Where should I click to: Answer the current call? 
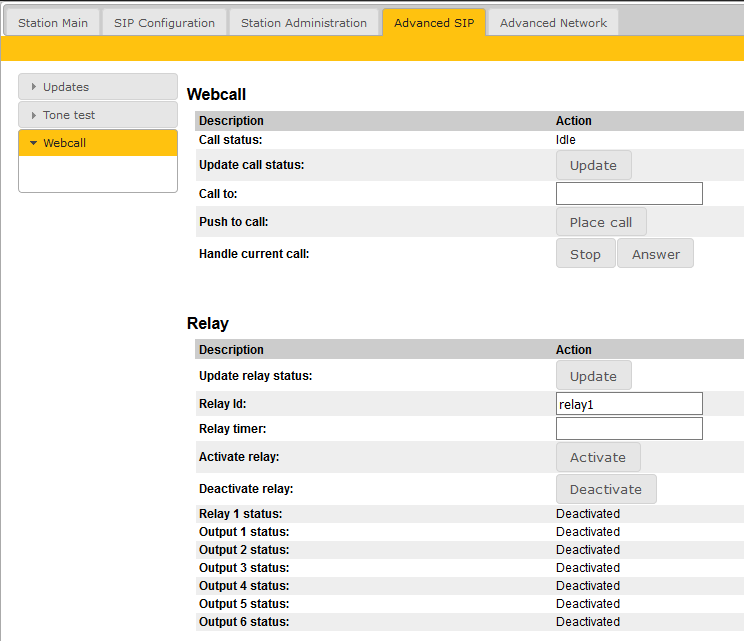coord(655,254)
